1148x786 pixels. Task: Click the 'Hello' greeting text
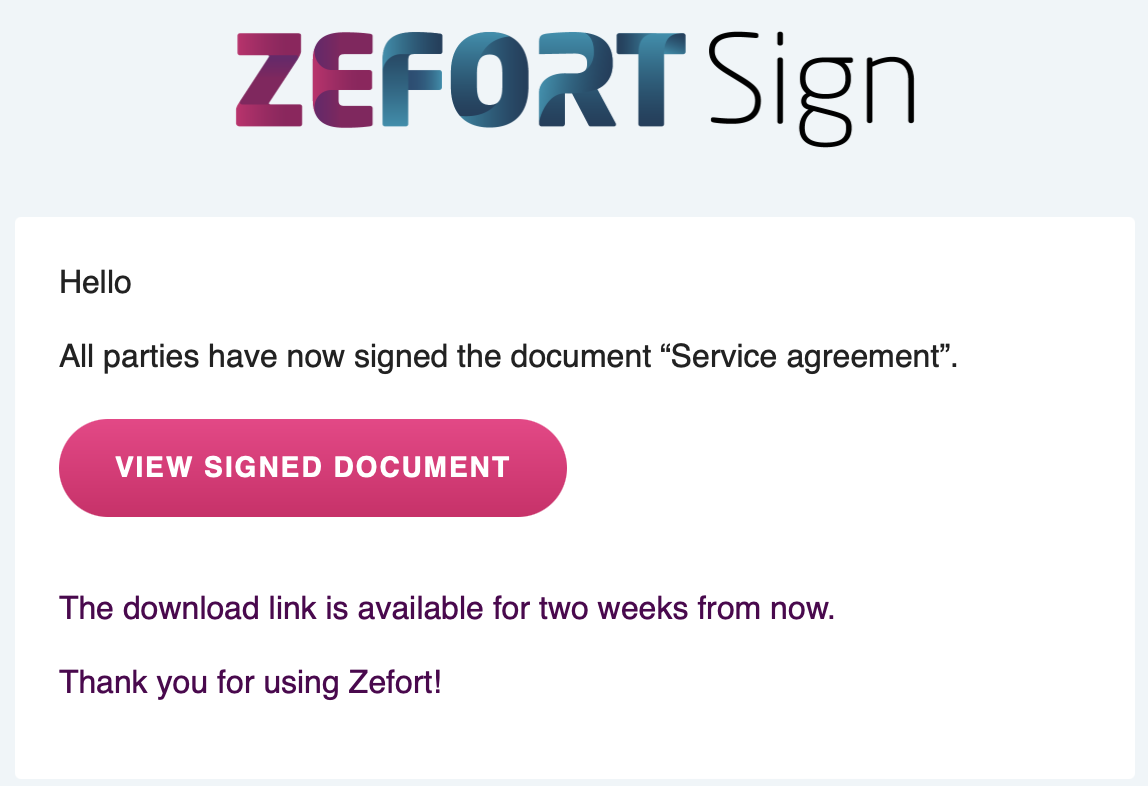(x=95, y=282)
